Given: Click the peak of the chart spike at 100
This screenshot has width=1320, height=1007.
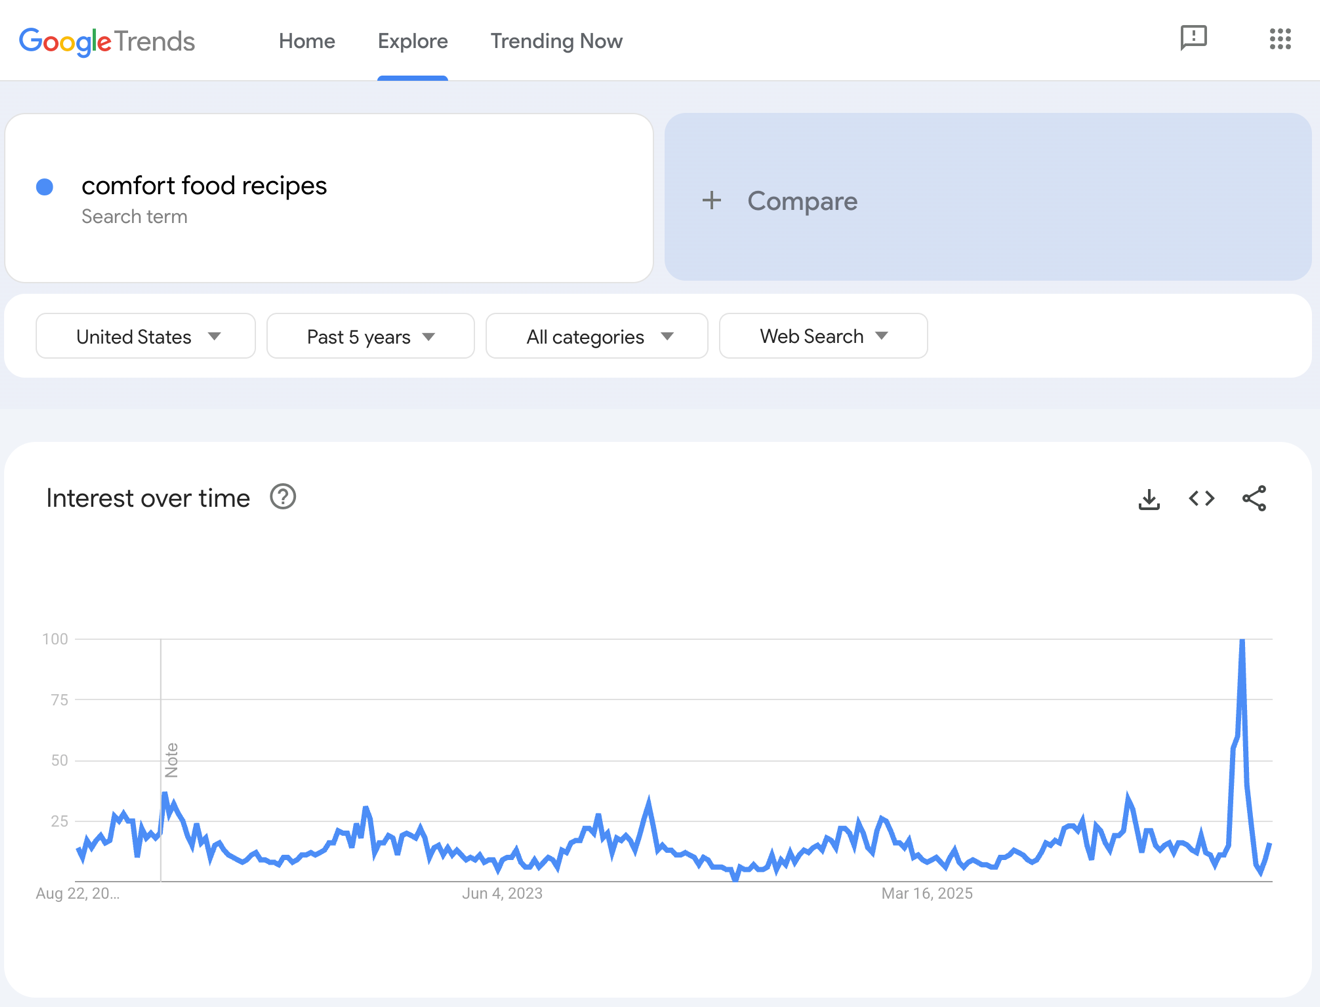Looking at the screenshot, I should [x=1242, y=641].
